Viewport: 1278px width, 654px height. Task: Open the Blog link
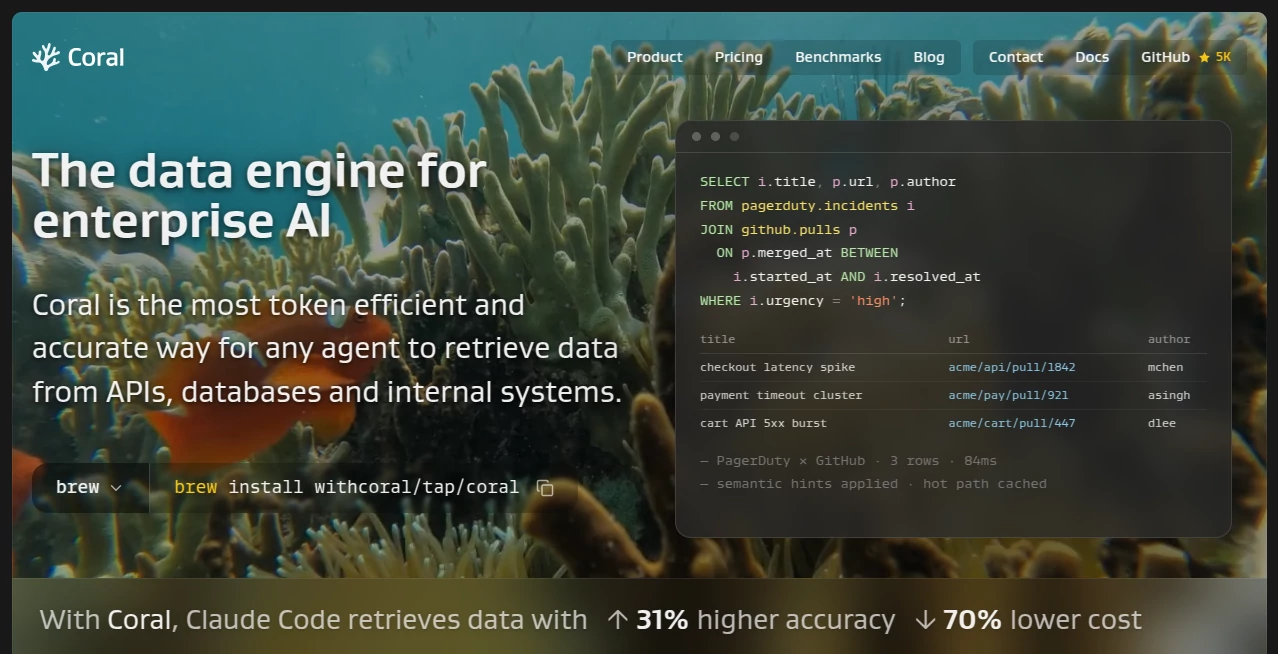coord(929,57)
